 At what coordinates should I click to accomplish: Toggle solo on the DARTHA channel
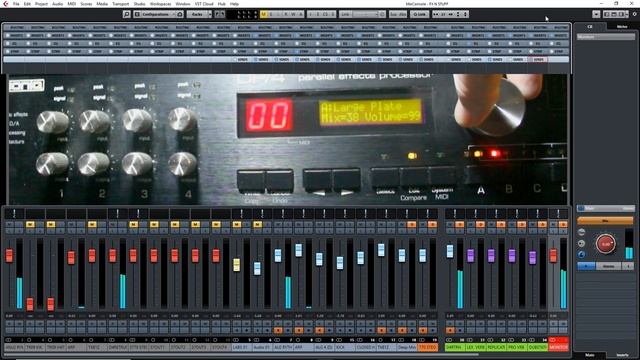459,224
